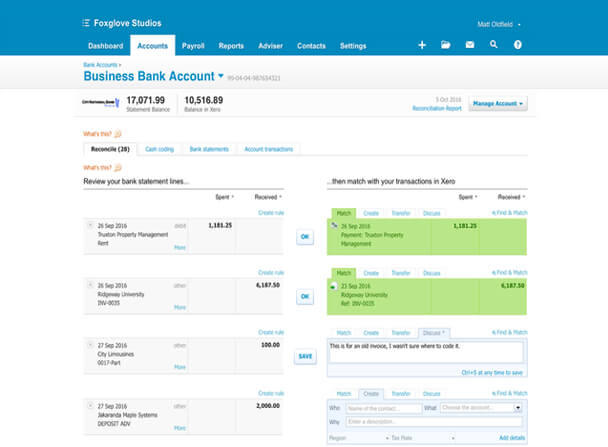This screenshot has width=608, height=447.
Task: Open the Payroll menu
Action: pyautogui.click(x=193, y=46)
